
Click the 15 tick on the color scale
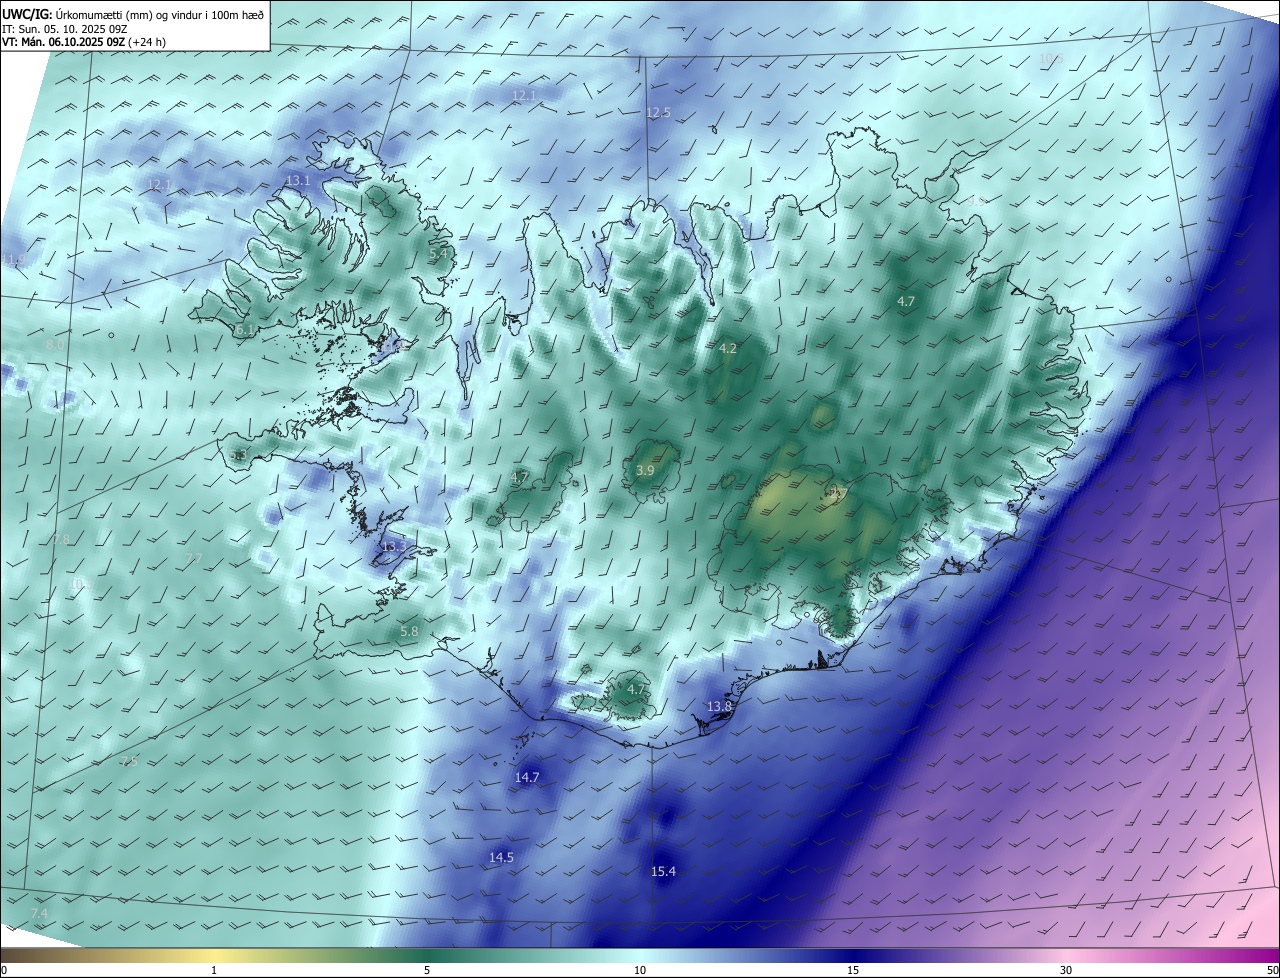tap(853, 971)
